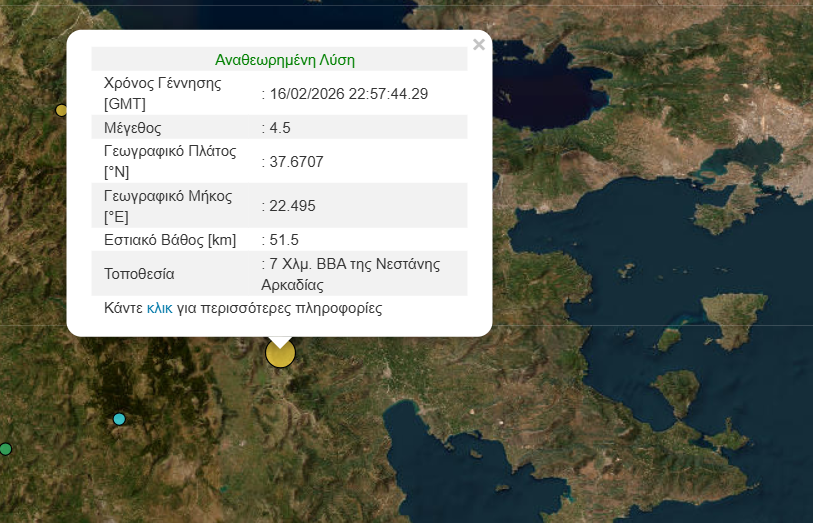Click the Χρόνος Γέννησης [GMT] label
813x523 pixels.
pyautogui.click(x=162, y=94)
